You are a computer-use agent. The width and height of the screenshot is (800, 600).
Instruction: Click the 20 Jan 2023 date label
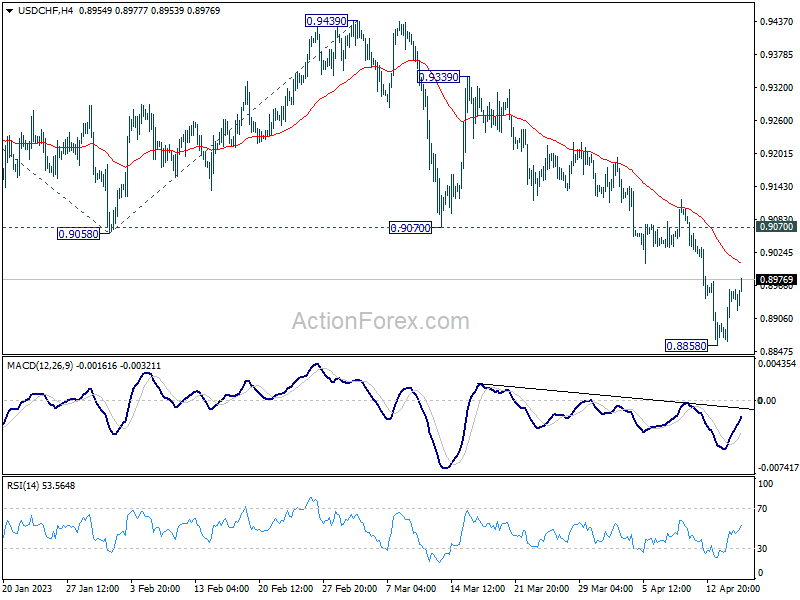28,588
